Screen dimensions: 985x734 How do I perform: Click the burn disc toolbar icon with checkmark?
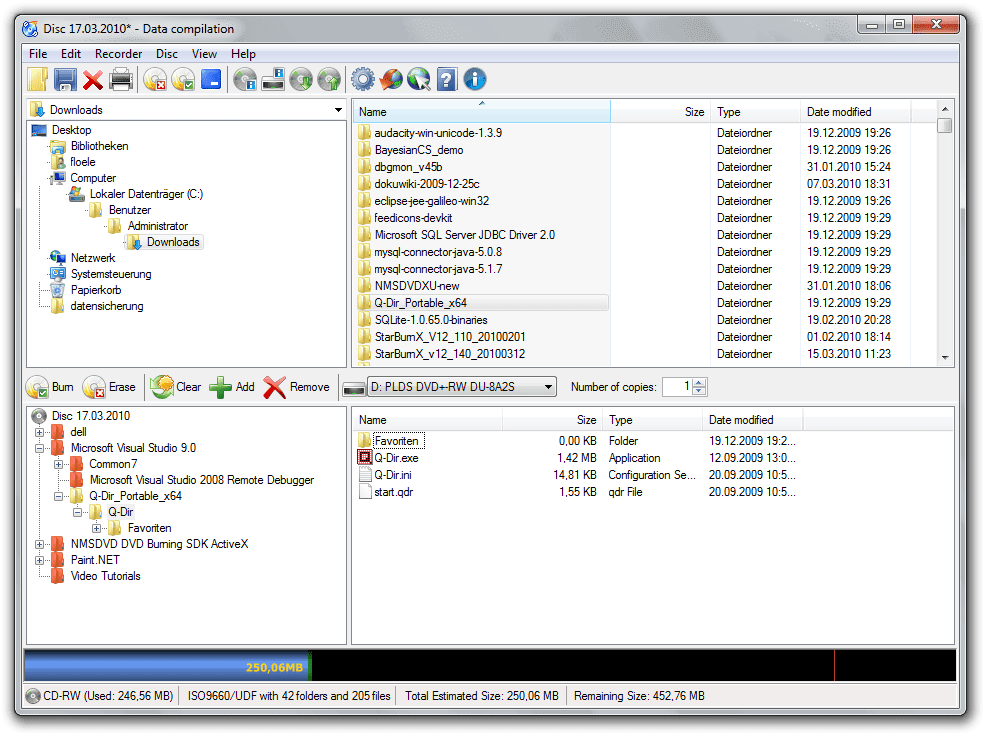183,80
